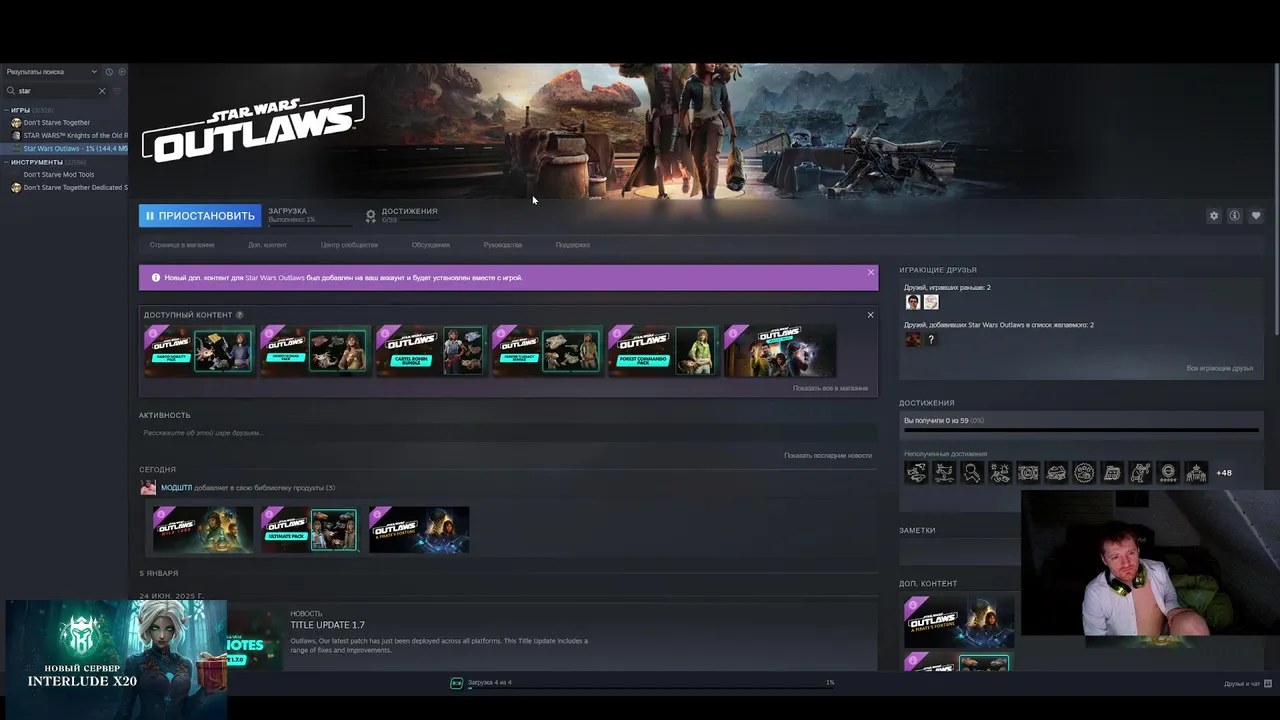Image resolution: width=1280 pixels, height=720 pixels.
Task: Click Показать последние новости link
Action: (828, 455)
